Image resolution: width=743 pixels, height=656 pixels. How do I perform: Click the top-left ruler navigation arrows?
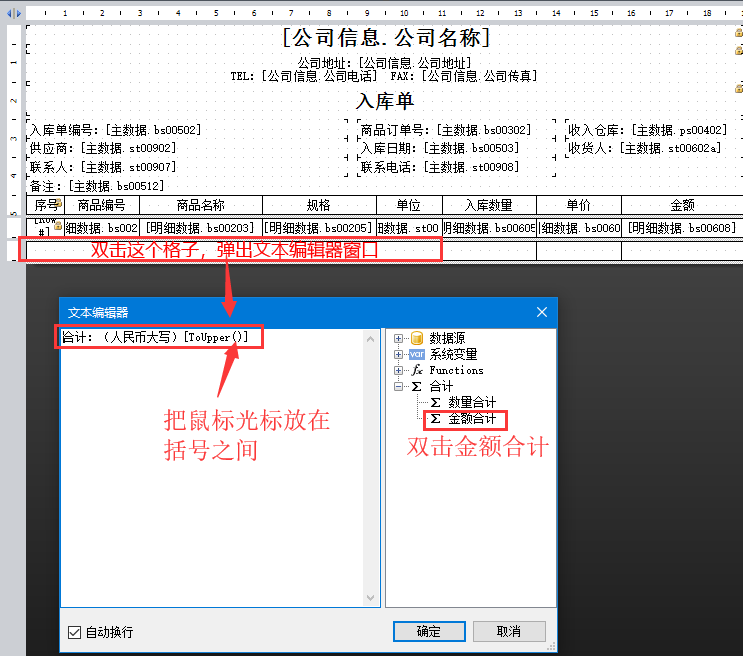(x=14, y=13)
